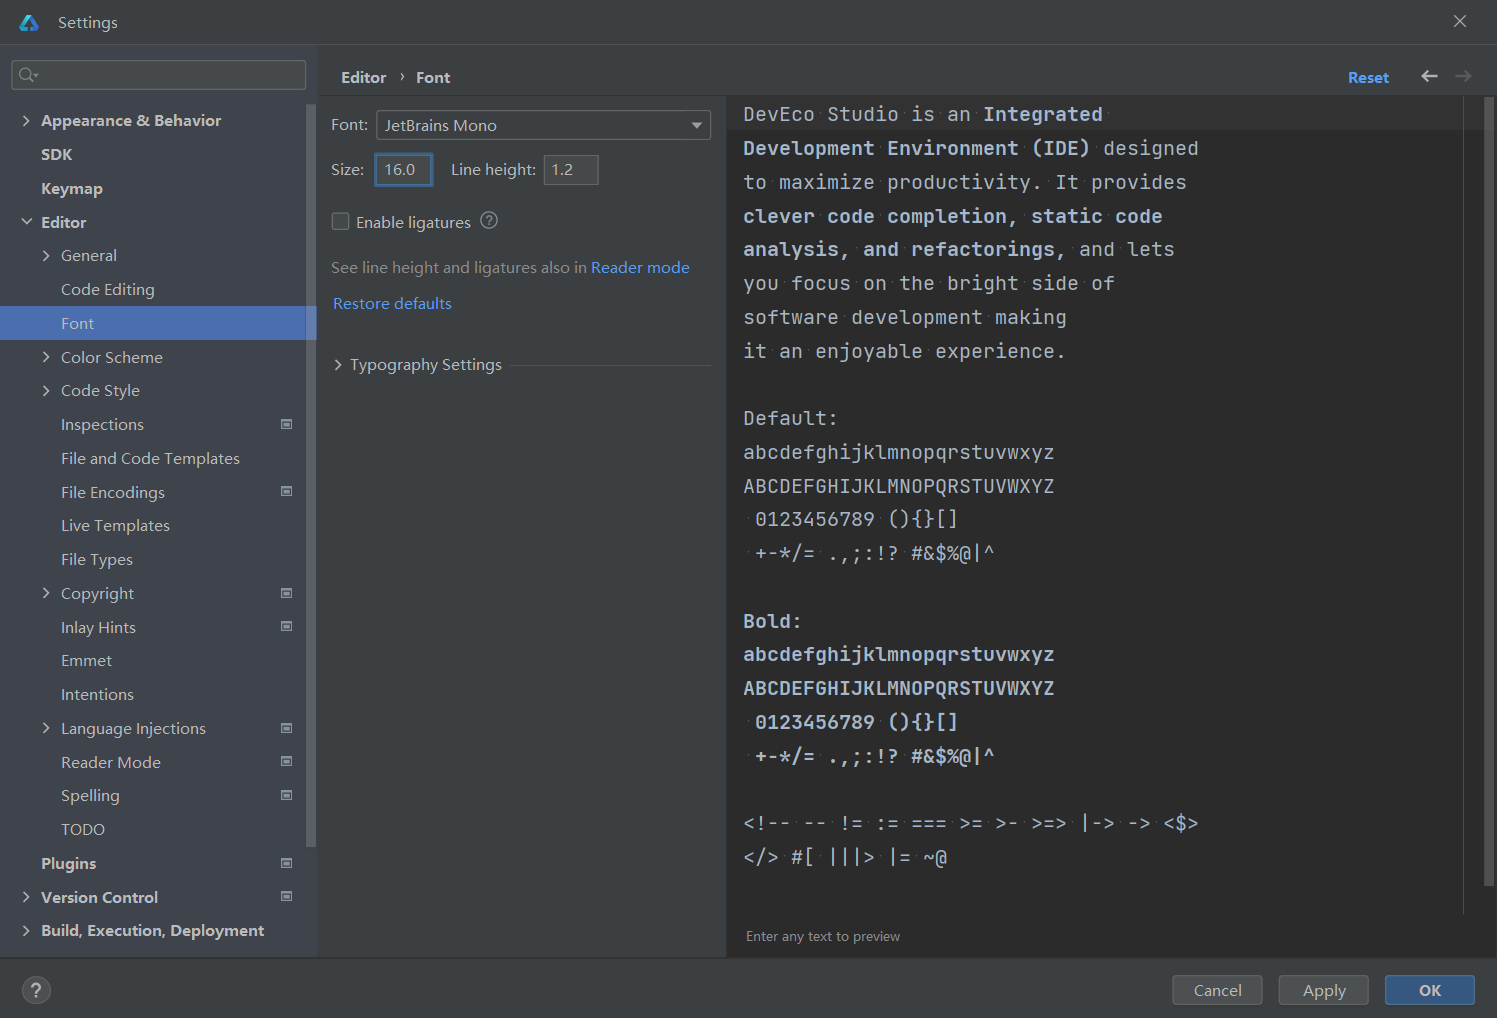The height and width of the screenshot is (1018, 1497).
Task: Click Restore defaults link
Action: click(392, 303)
